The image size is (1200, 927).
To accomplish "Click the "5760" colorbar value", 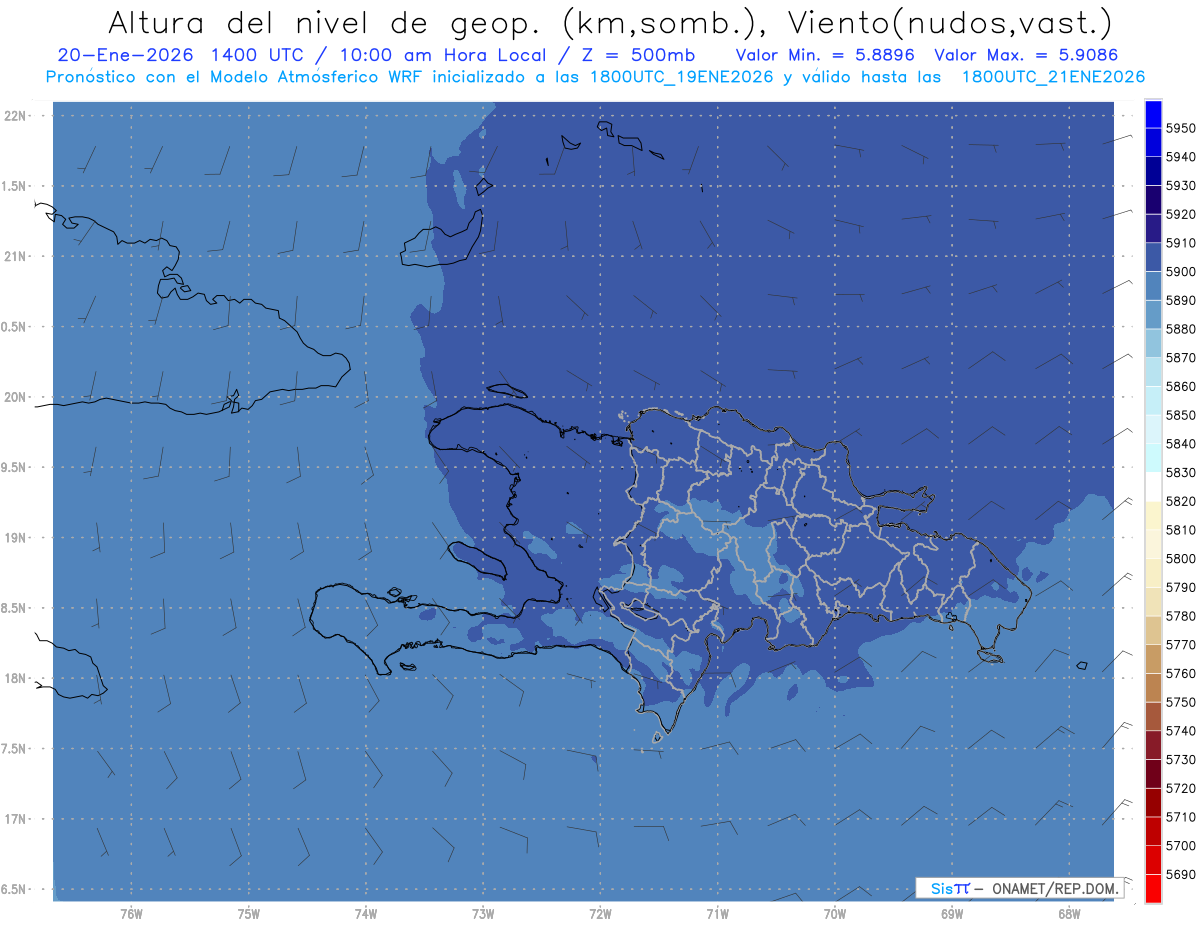I will pos(1180,673).
